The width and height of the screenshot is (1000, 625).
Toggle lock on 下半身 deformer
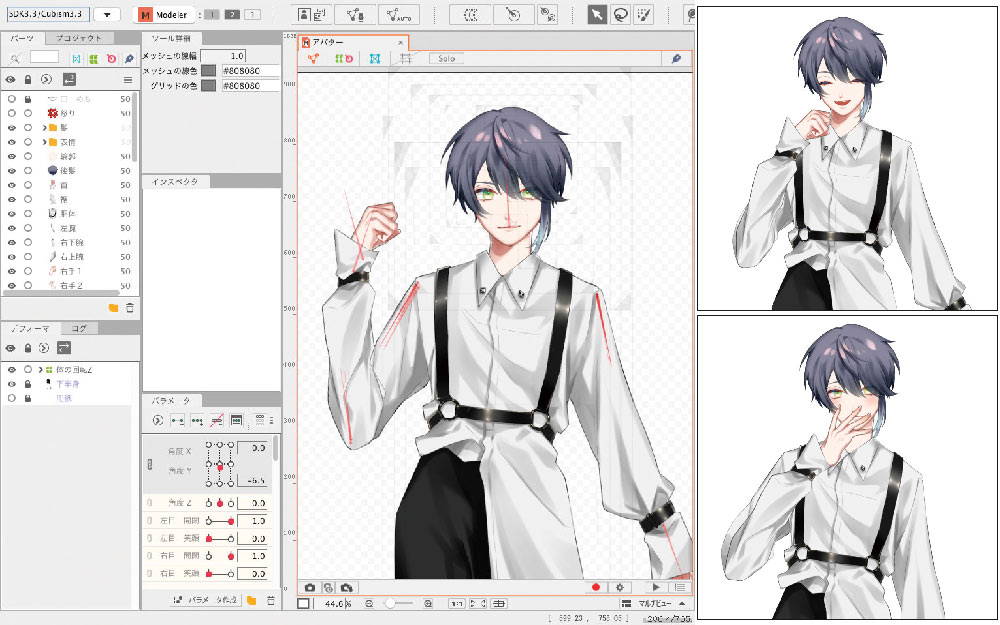click(x=27, y=384)
